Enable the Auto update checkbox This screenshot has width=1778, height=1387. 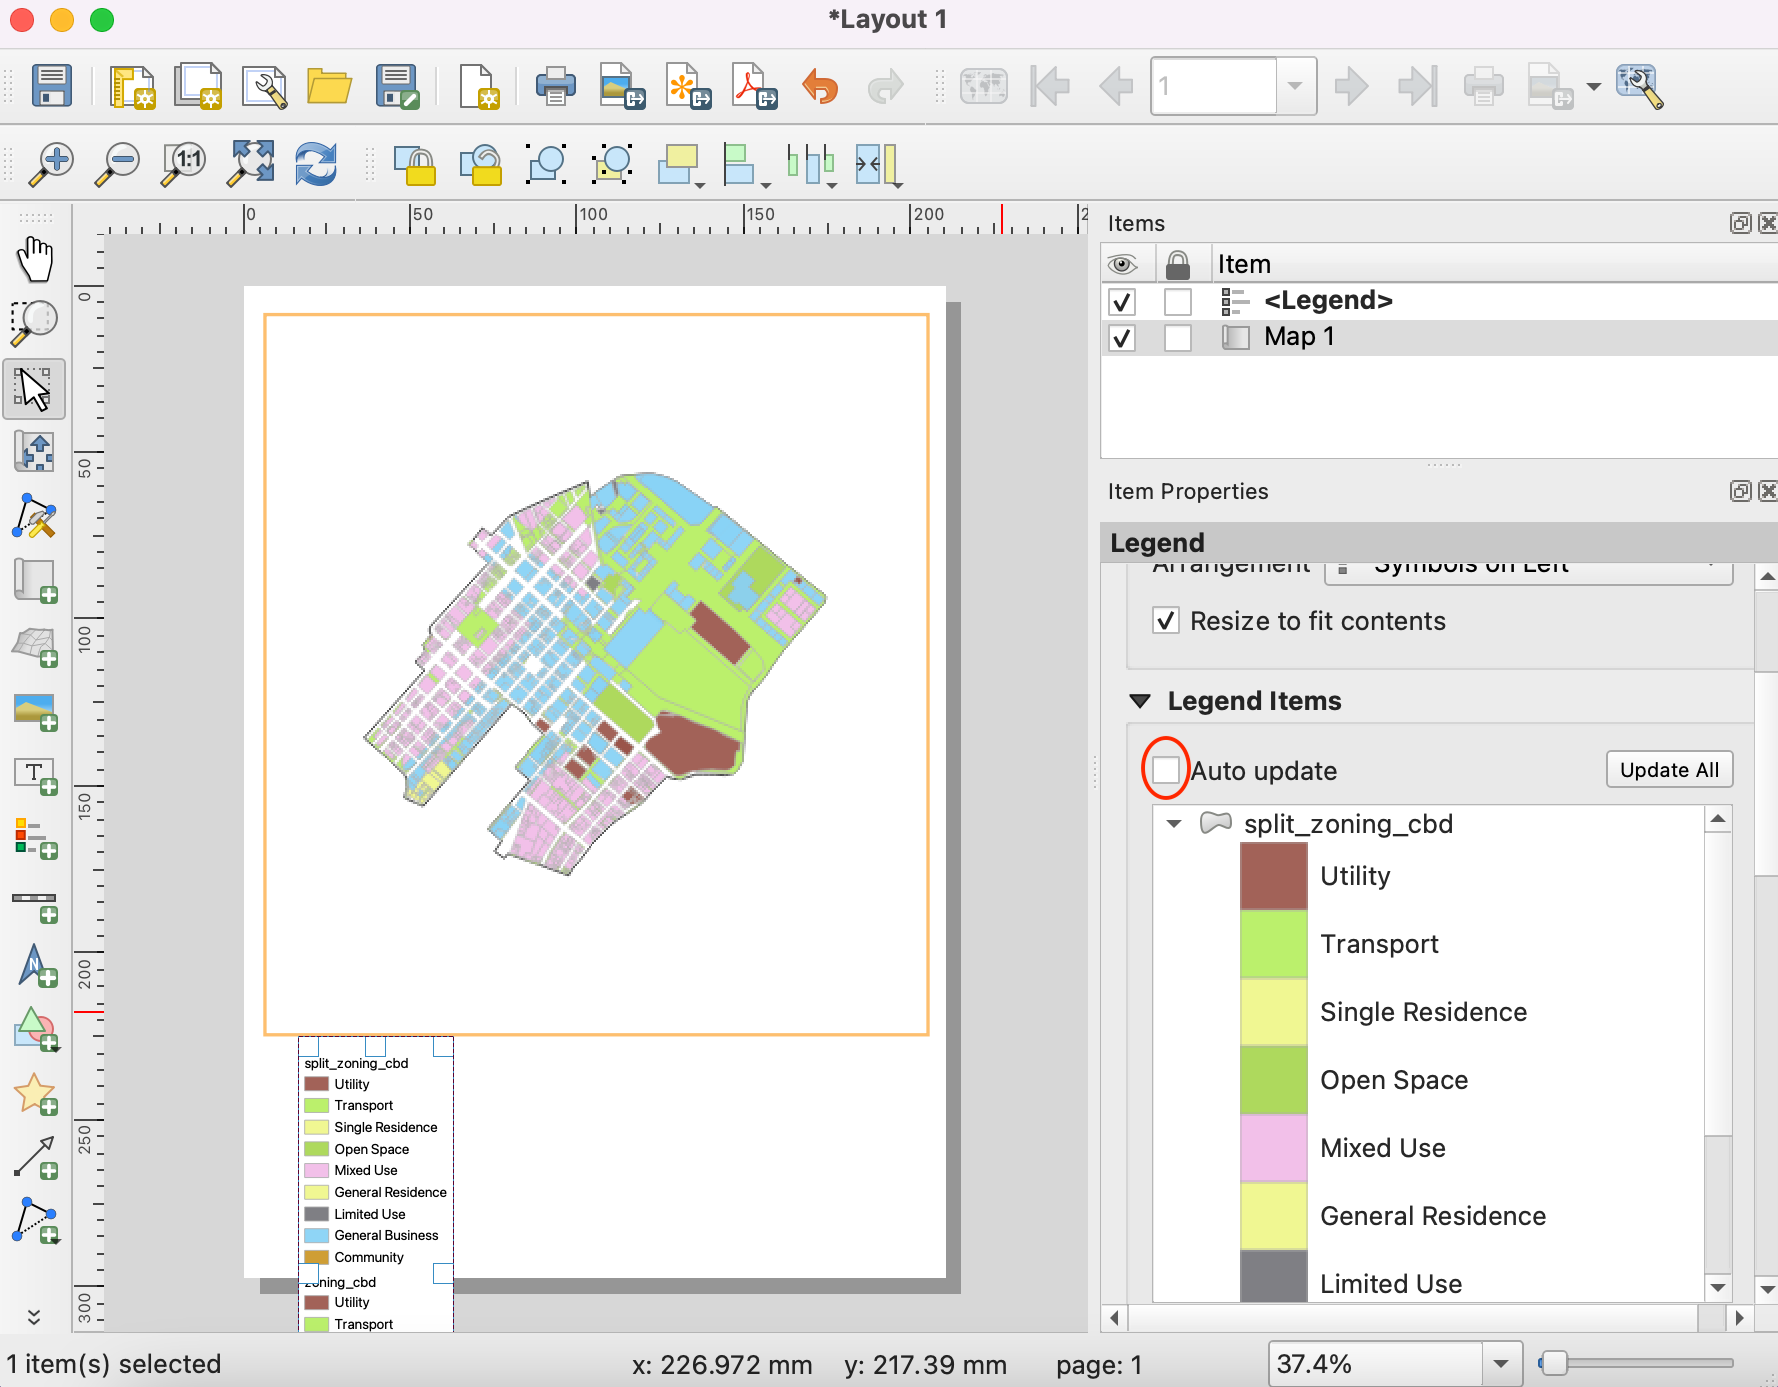pos(1165,770)
